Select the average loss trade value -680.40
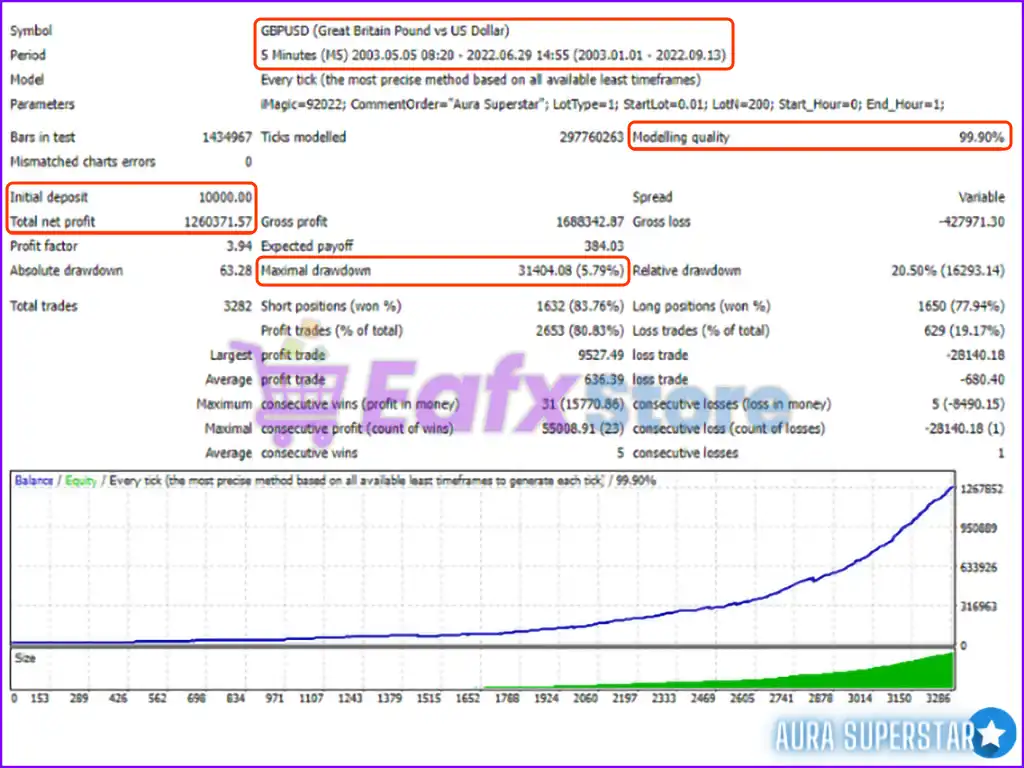 coord(982,379)
